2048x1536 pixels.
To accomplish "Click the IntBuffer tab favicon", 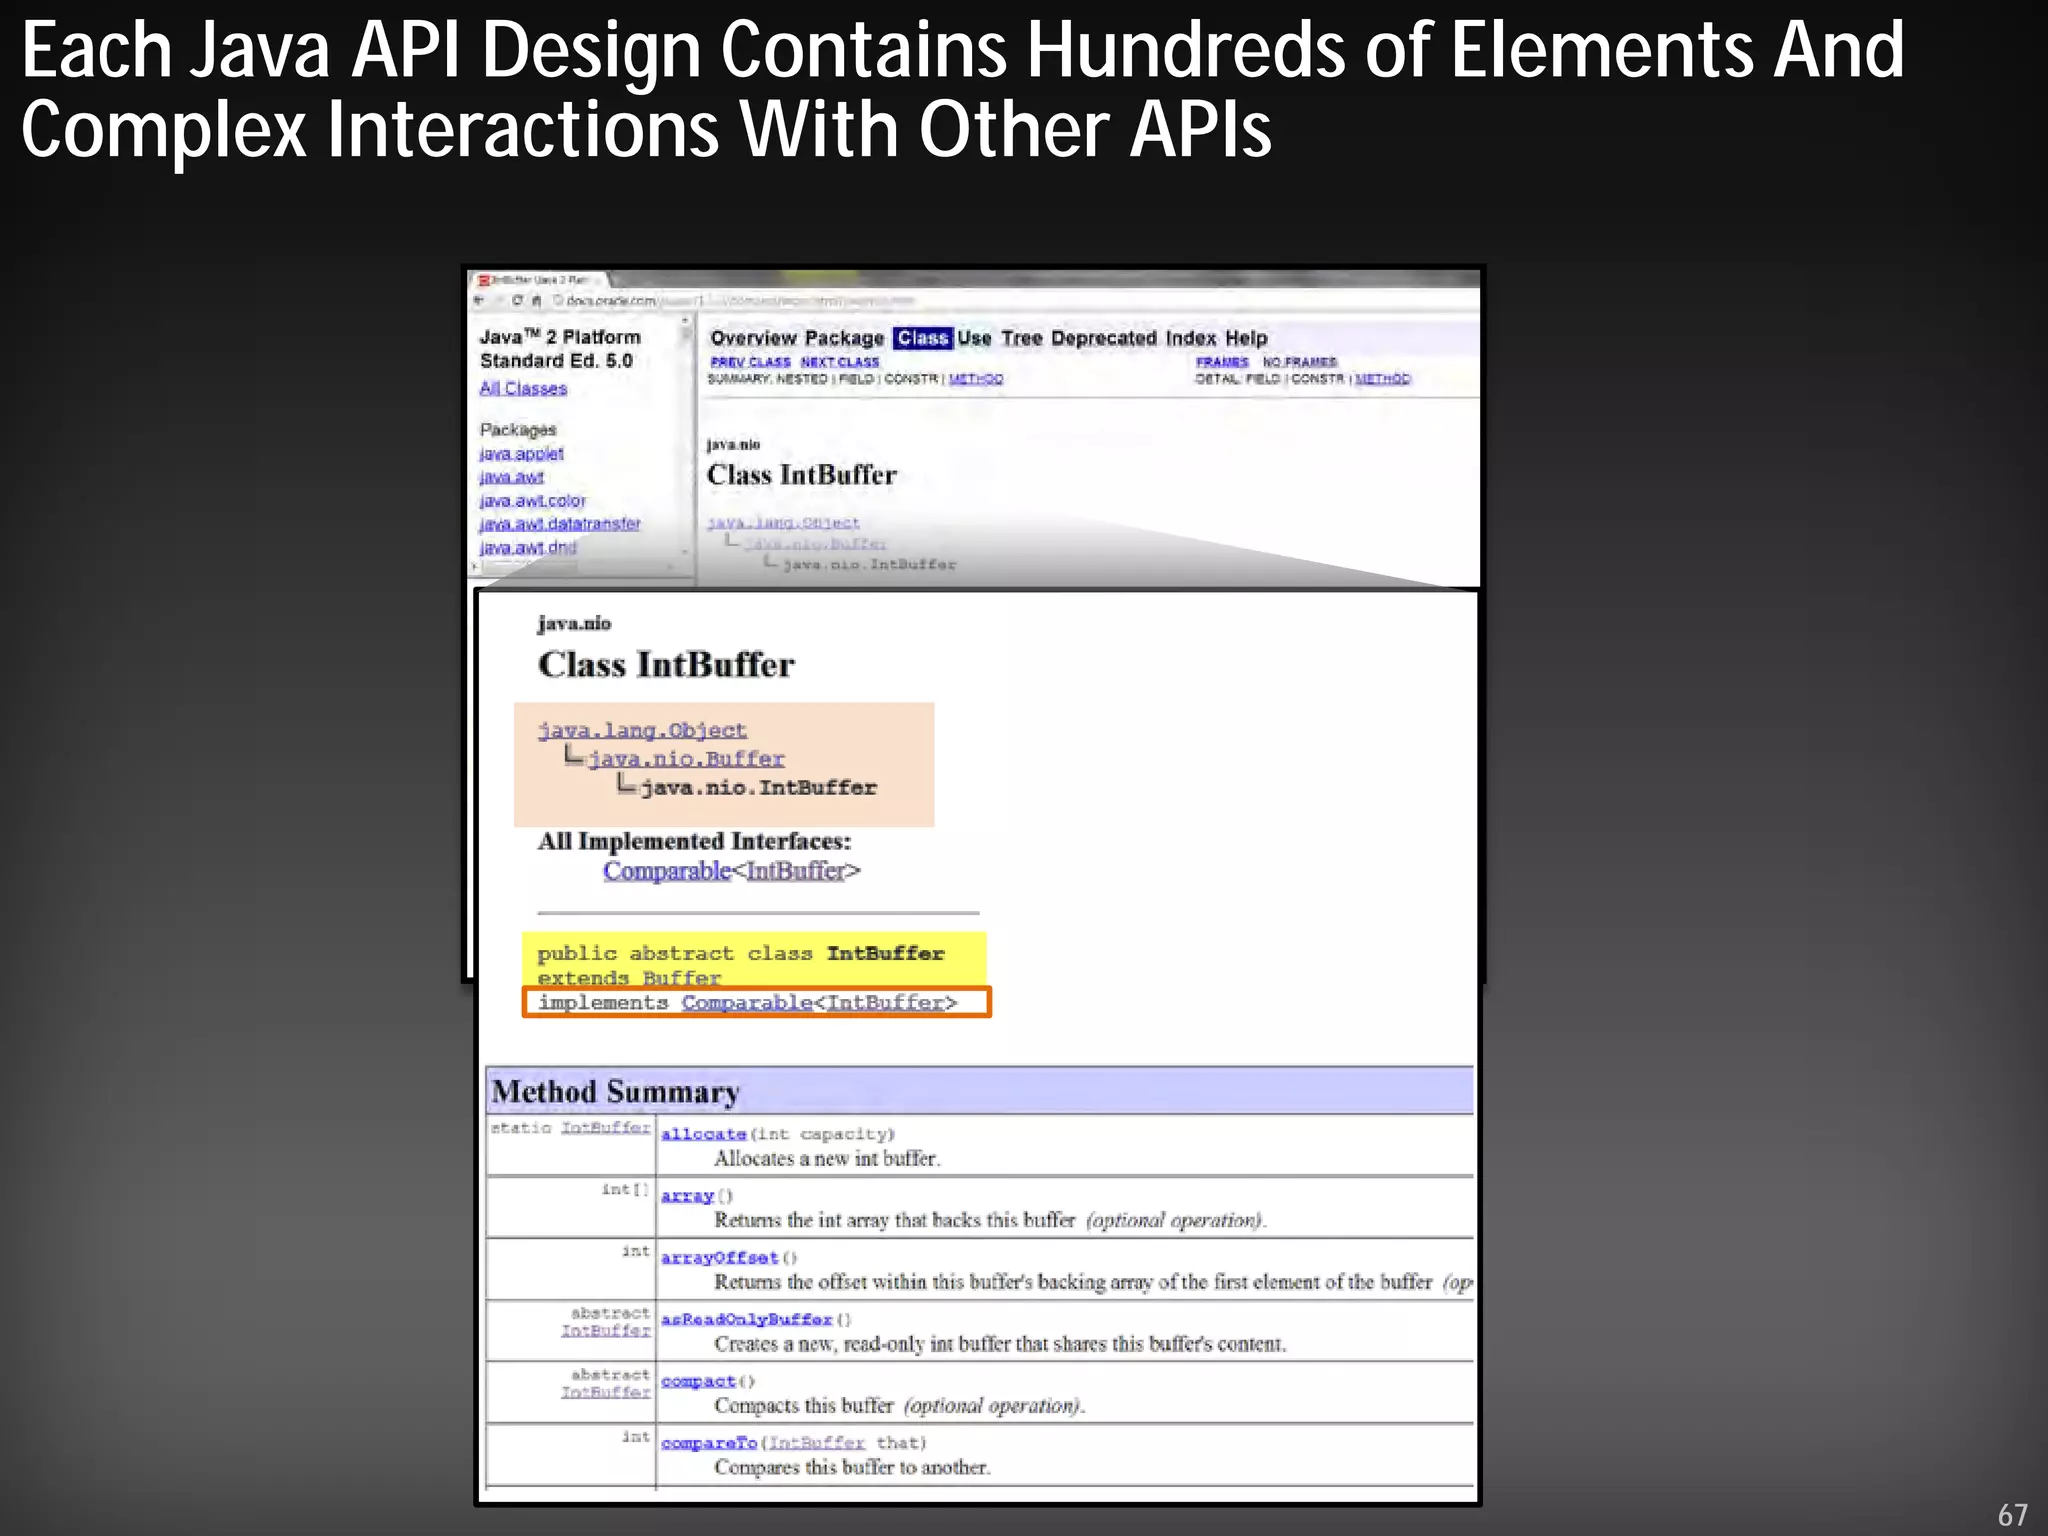I will click(485, 280).
